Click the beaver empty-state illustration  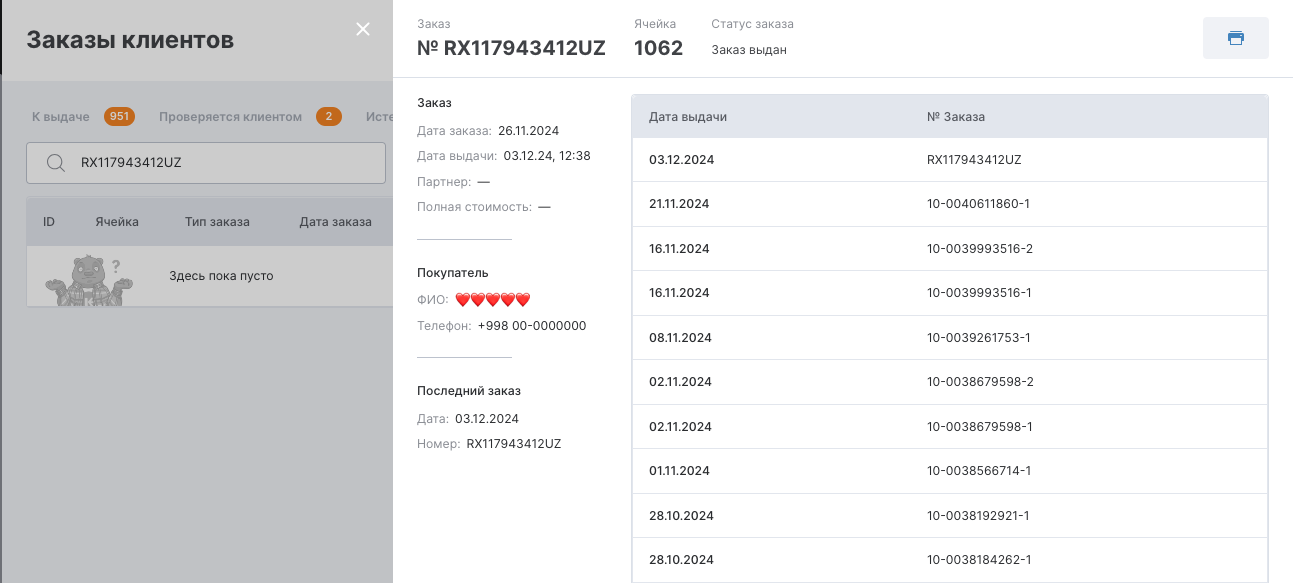(90, 282)
